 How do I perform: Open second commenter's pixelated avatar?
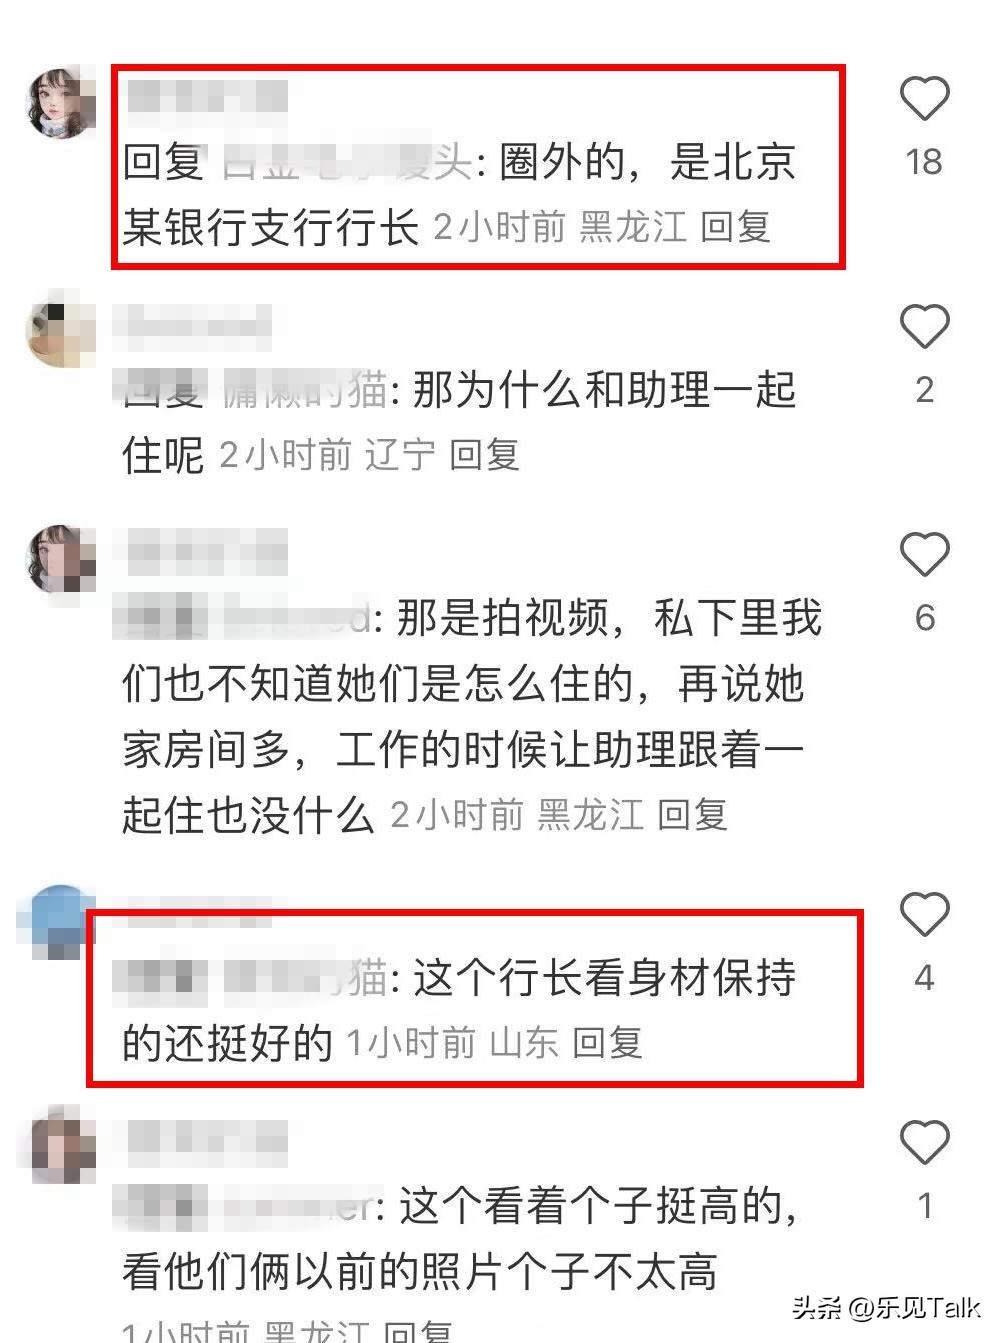coord(61,330)
